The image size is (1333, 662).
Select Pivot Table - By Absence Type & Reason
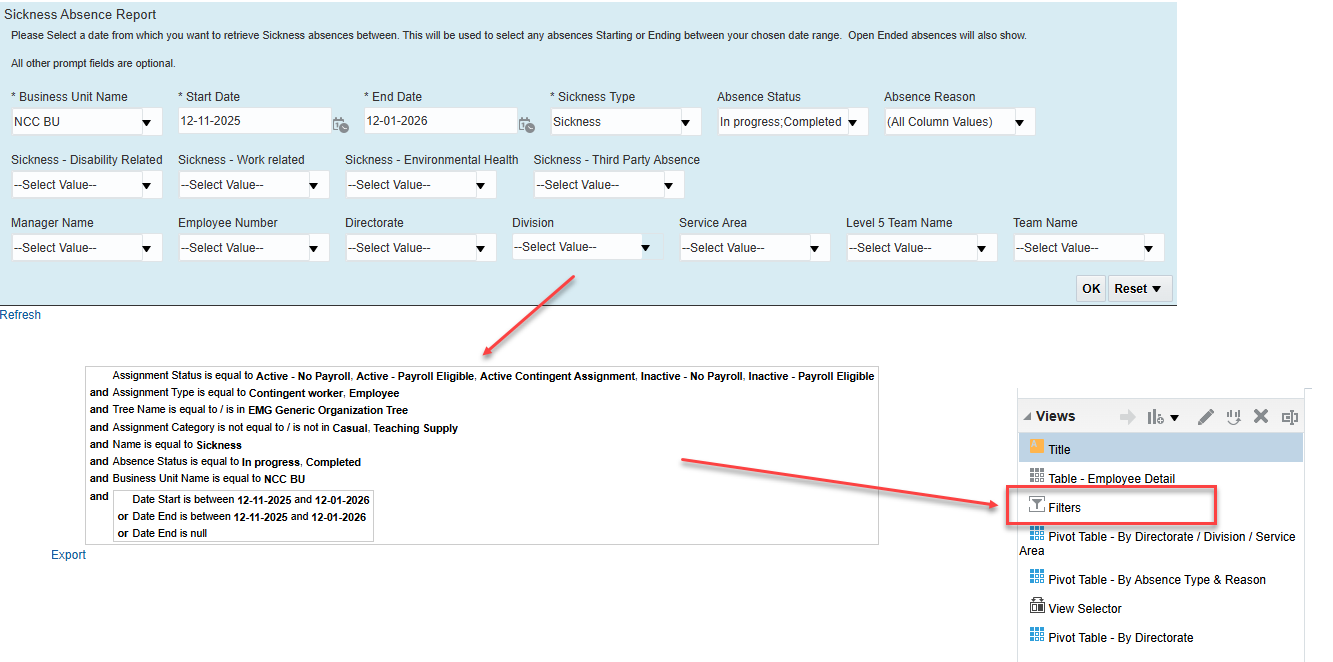coord(1157,580)
